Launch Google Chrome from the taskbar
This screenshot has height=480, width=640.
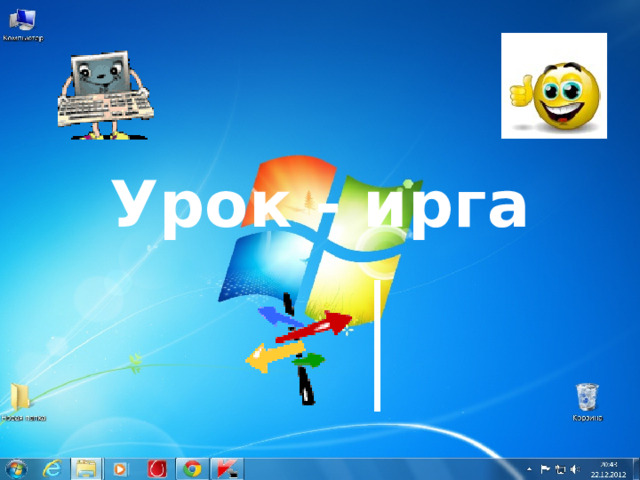[x=192, y=469]
